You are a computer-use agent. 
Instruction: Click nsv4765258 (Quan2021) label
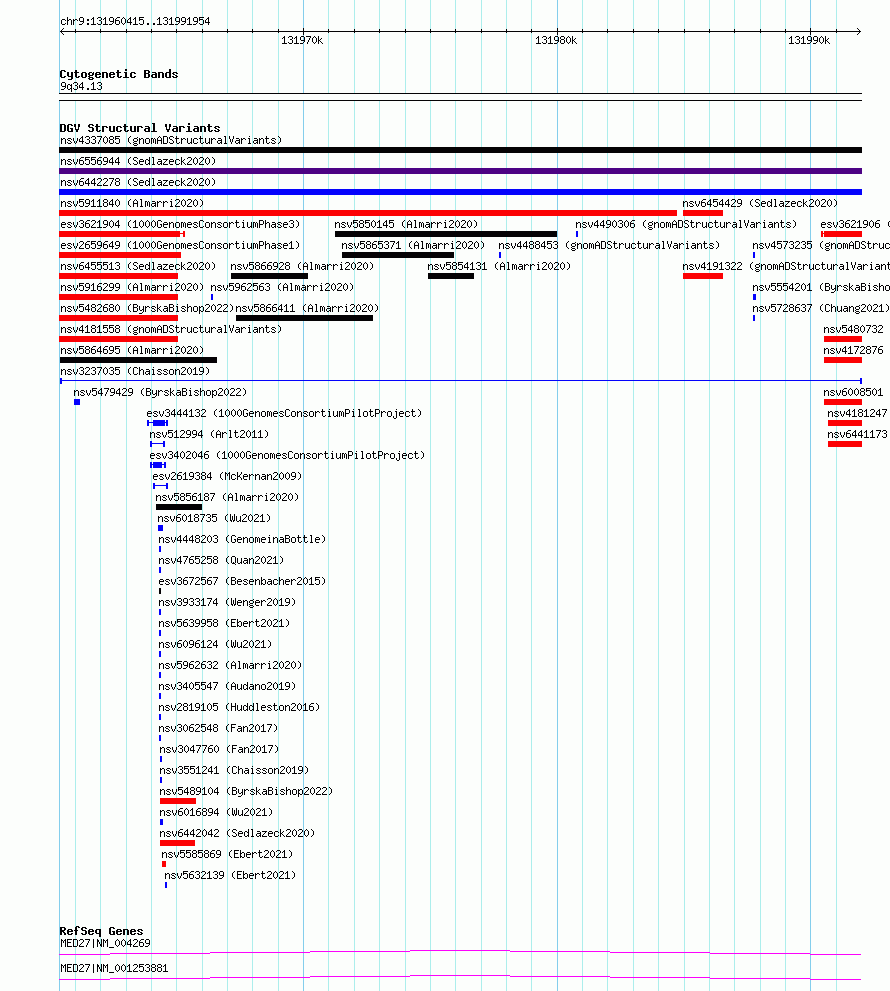coord(221,561)
